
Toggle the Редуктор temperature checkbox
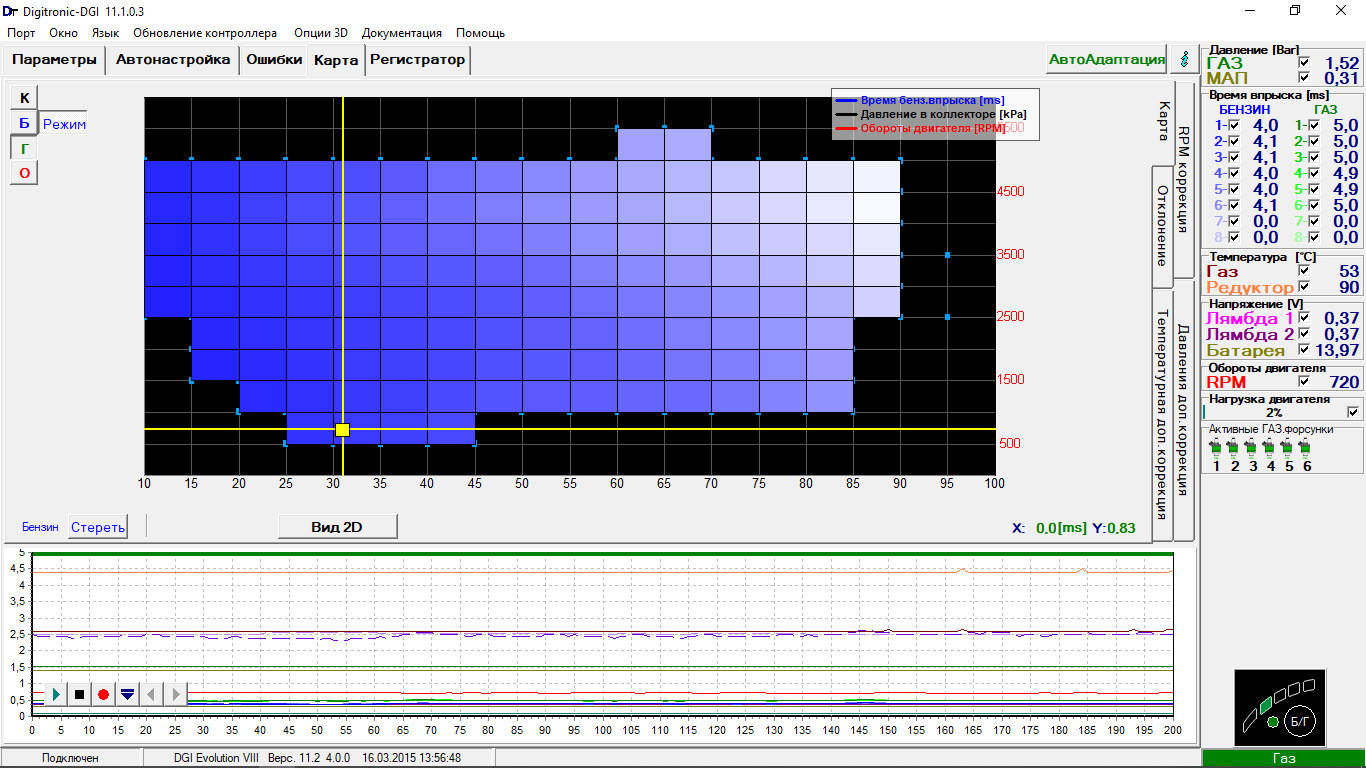1302,287
